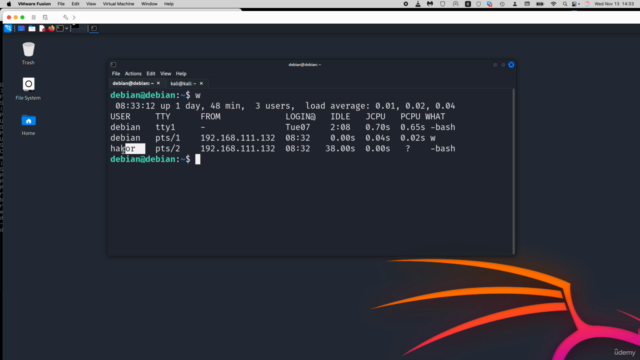Click the battery status icon in menu bar
Image resolution: width=640 pixels, height=360 pixels.
(x=540, y=4)
